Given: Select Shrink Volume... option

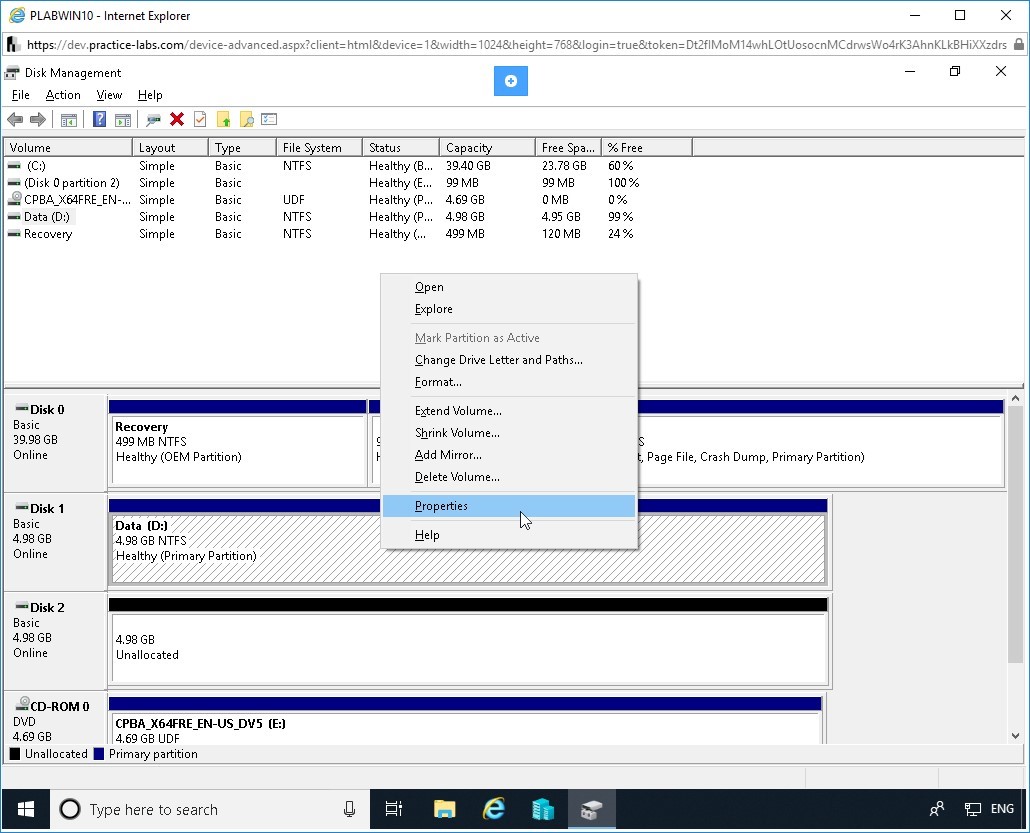Looking at the screenshot, I should tap(509, 433).
